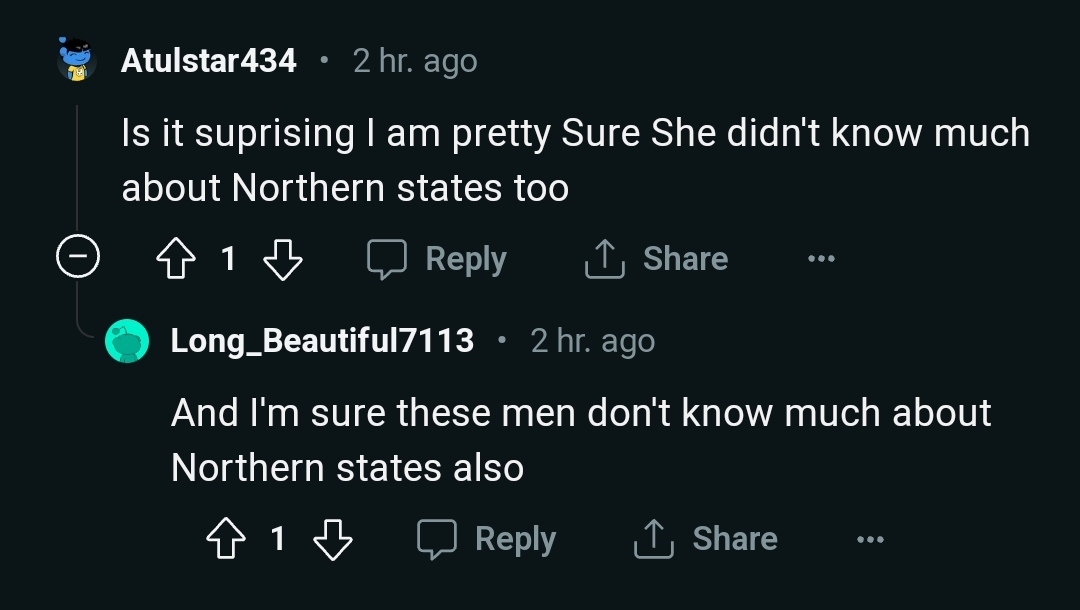
Task: Reply to Atulstar434's comment
Action: (x=437, y=259)
